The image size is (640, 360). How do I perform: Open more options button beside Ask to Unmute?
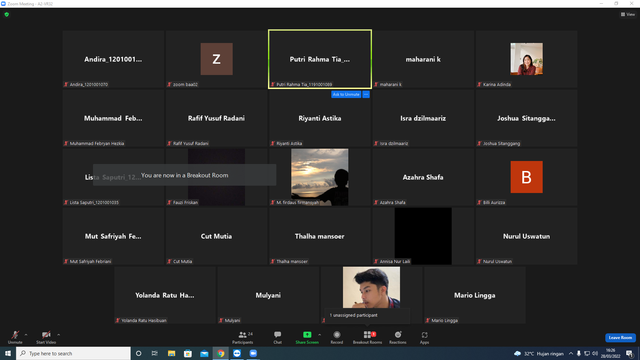tap(366, 94)
